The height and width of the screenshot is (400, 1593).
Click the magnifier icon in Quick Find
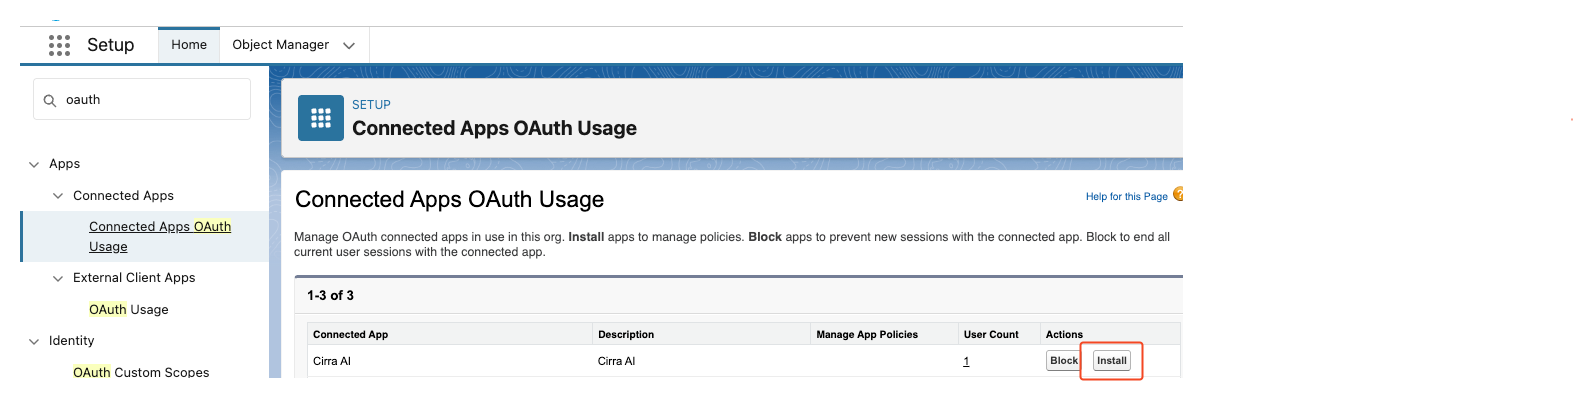click(50, 100)
